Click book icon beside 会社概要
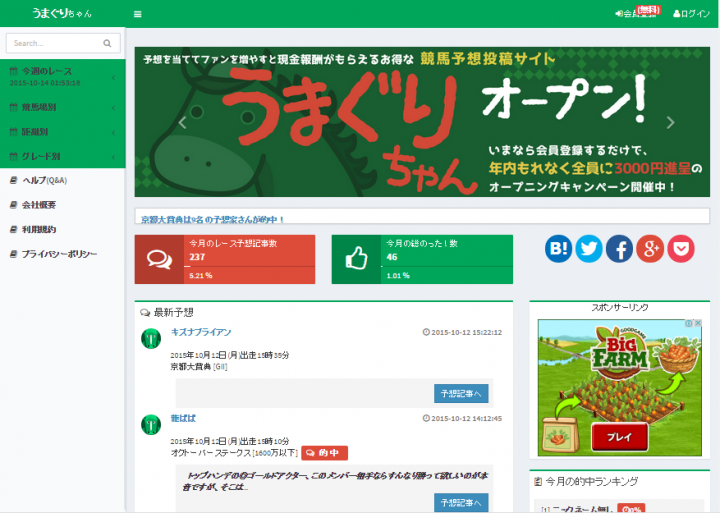 14,205
